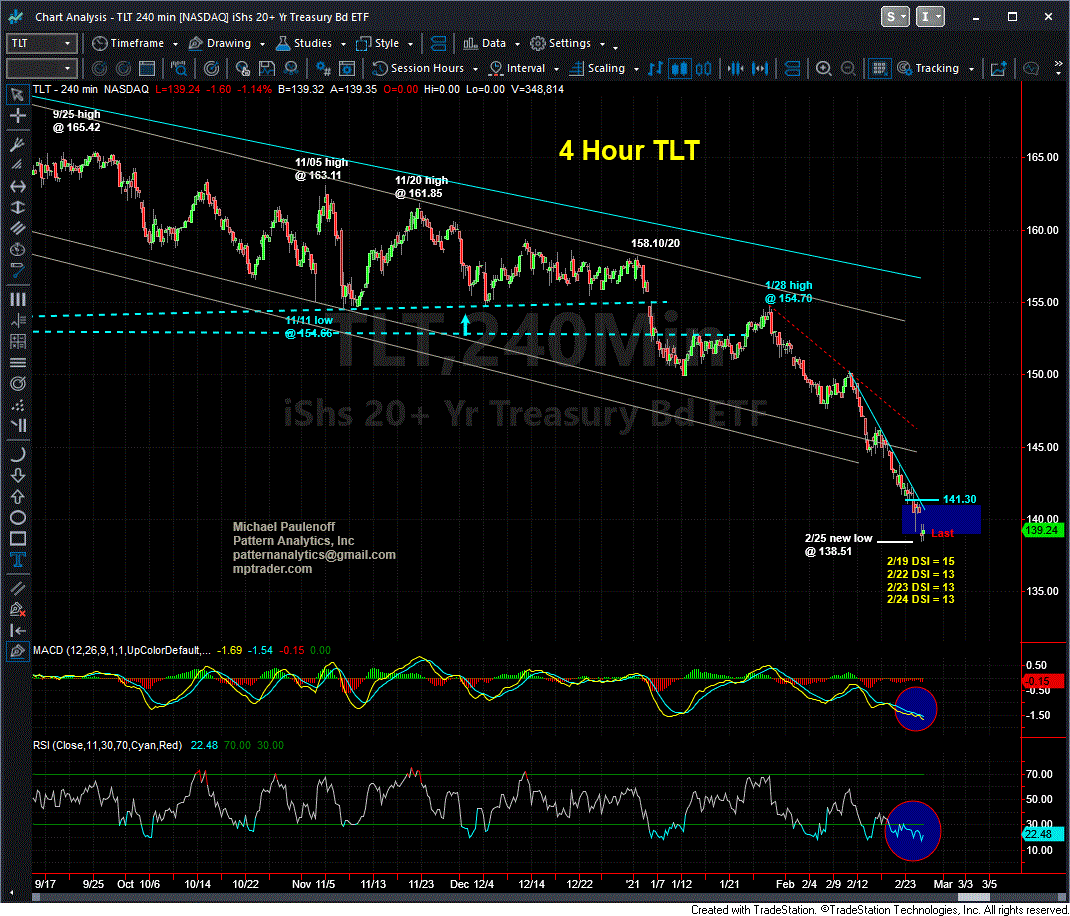This screenshot has height=916, width=1070.
Task: Select the crosshair cursor tool
Action: (17, 116)
